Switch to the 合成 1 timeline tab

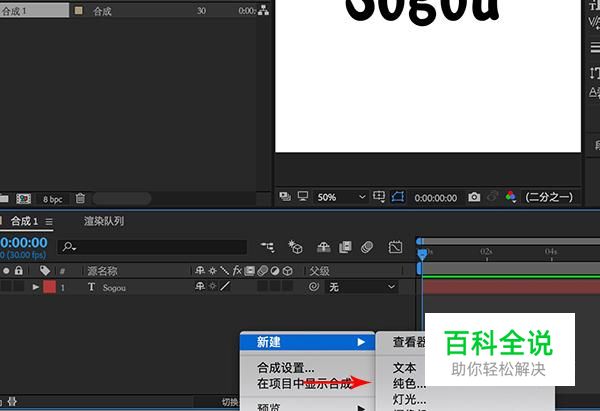coord(24,221)
